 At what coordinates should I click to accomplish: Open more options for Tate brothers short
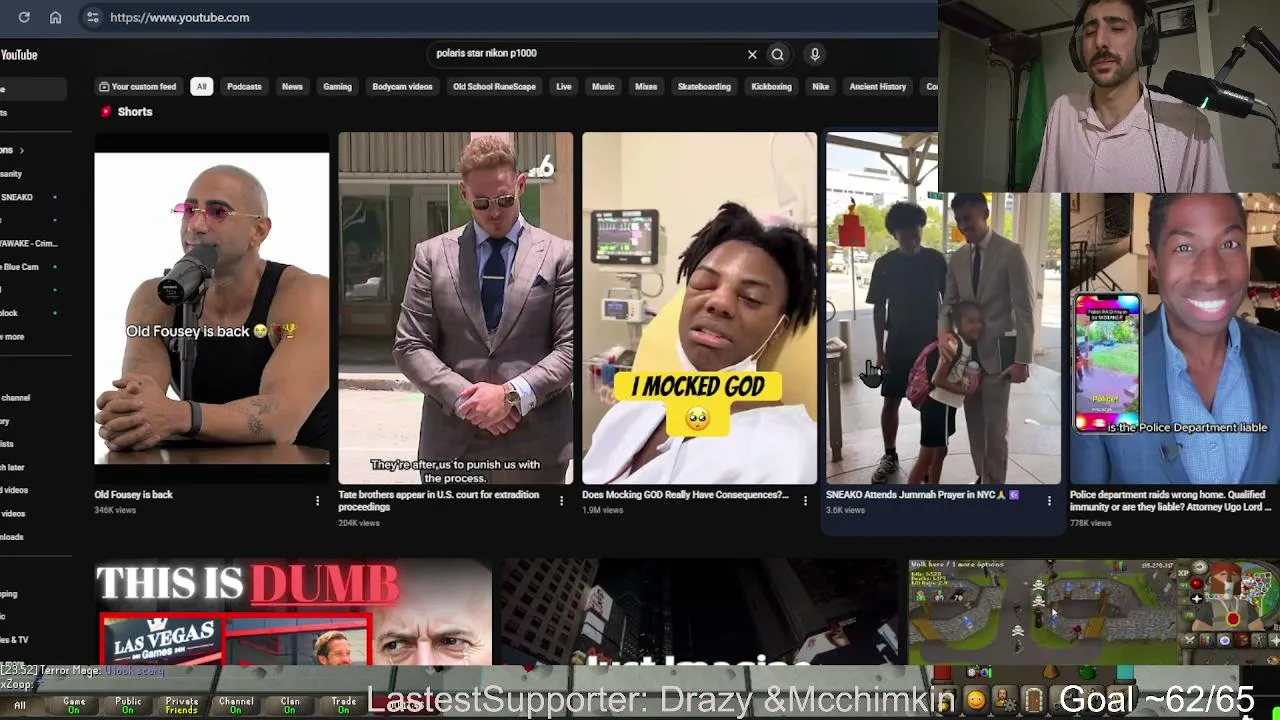(561, 500)
